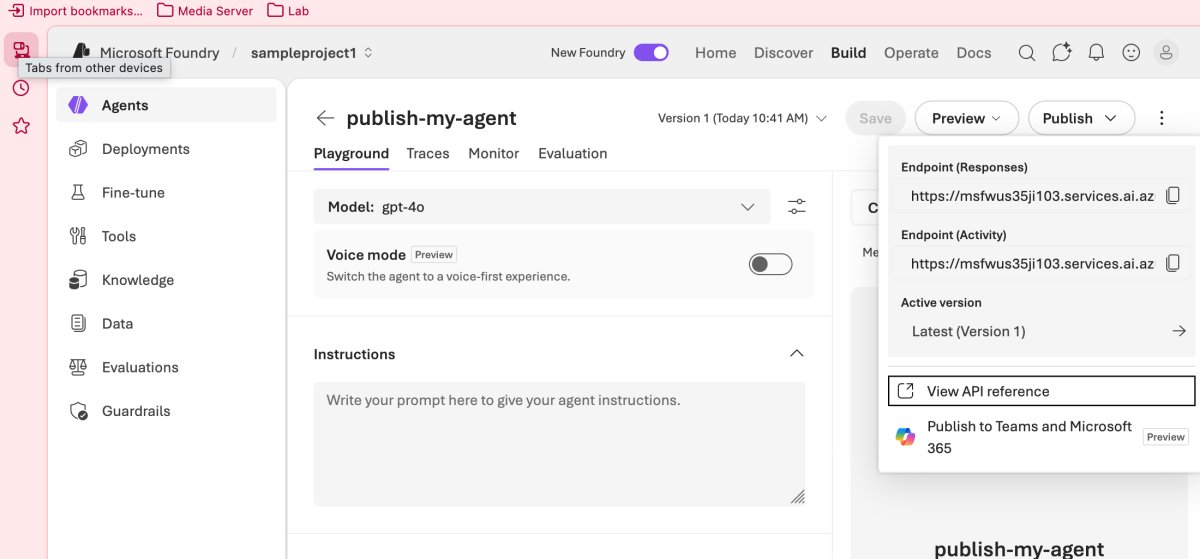Image resolution: width=1200 pixels, height=559 pixels.
Task: Go to Home in top navigation
Action: click(716, 53)
